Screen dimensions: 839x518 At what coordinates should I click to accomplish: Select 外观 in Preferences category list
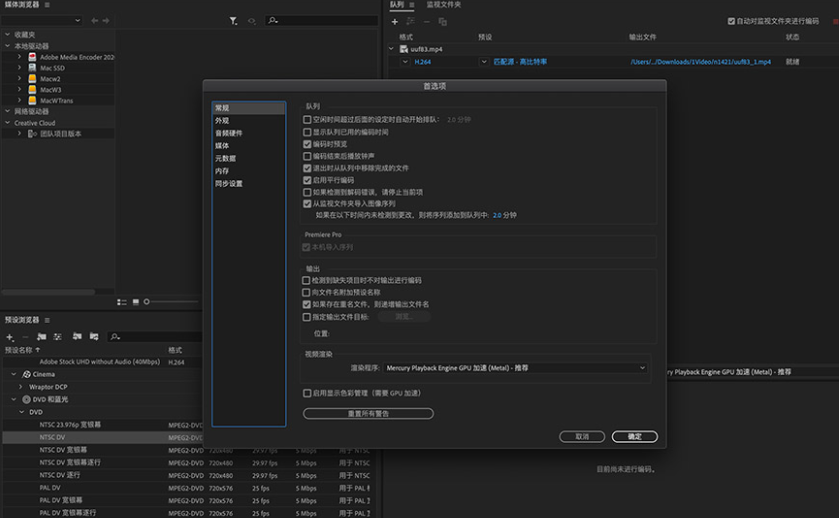pos(249,121)
